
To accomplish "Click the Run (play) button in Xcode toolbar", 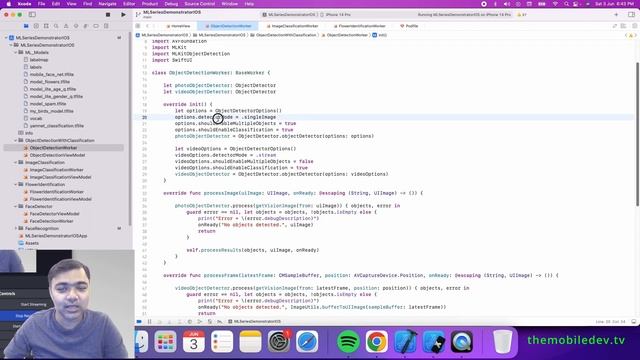I will pos(123,15).
